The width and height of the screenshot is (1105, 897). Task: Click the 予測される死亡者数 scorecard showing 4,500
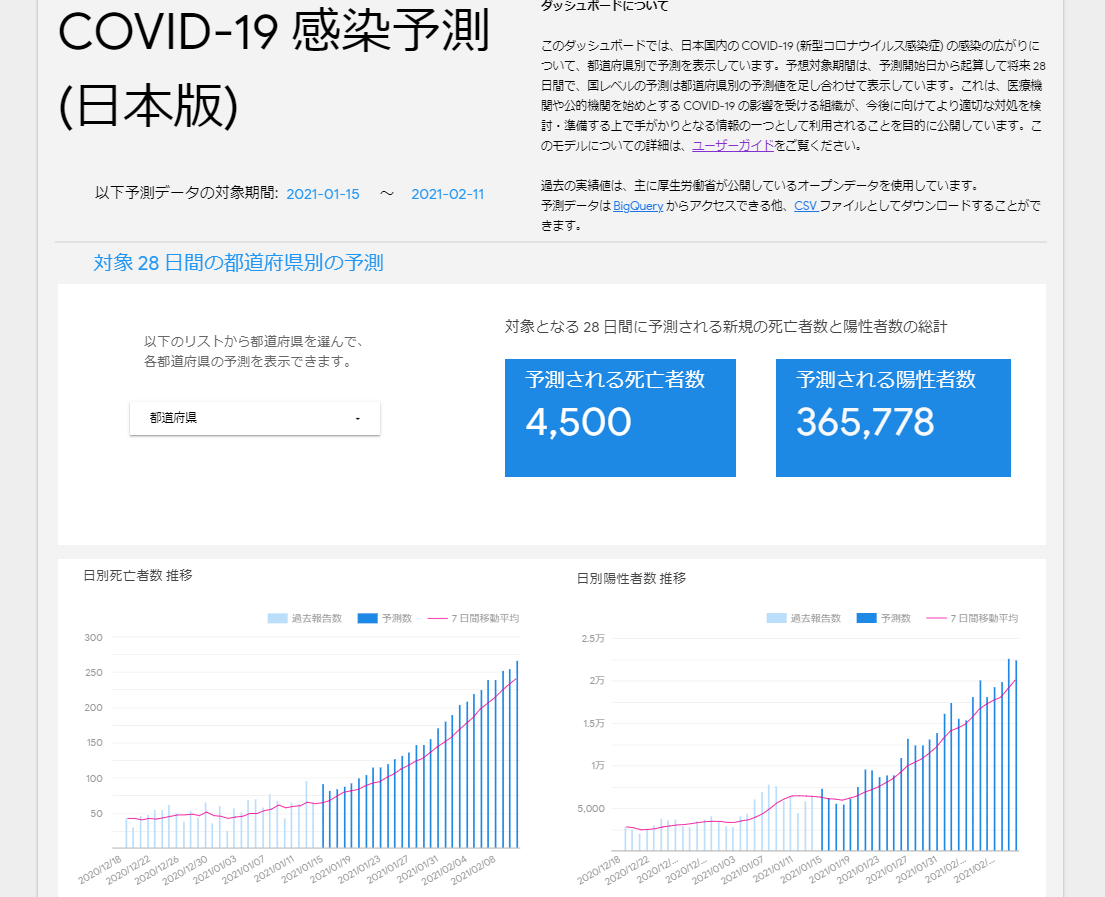pos(620,418)
